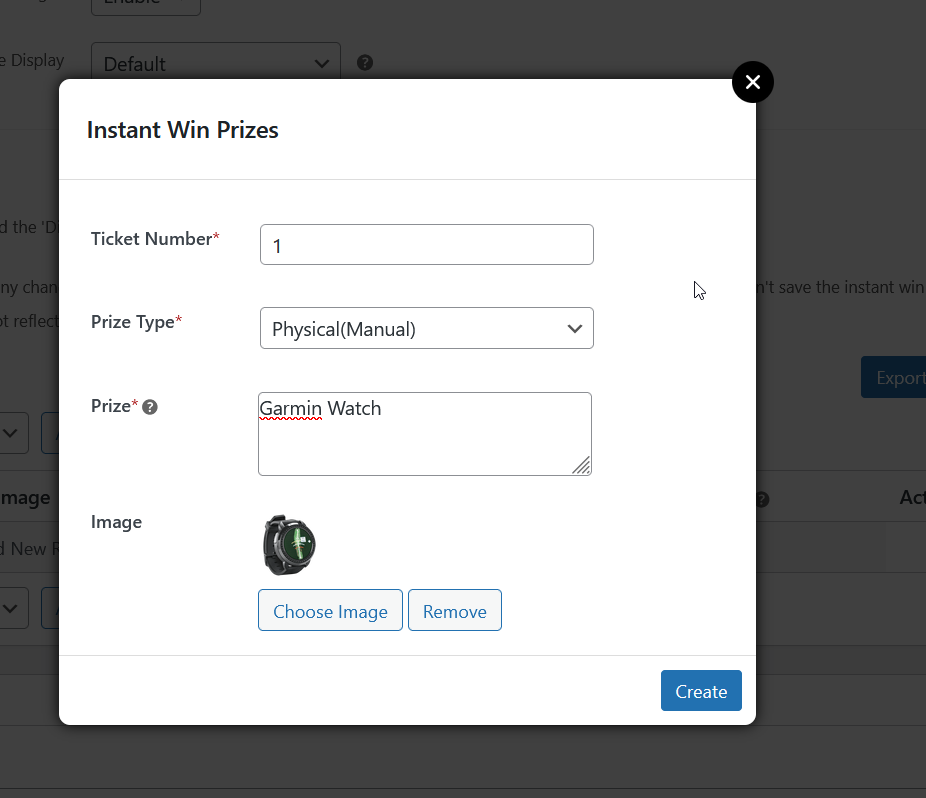
Task: Expand the dimmed Default display dropdown
Action: tap(215, 63)
